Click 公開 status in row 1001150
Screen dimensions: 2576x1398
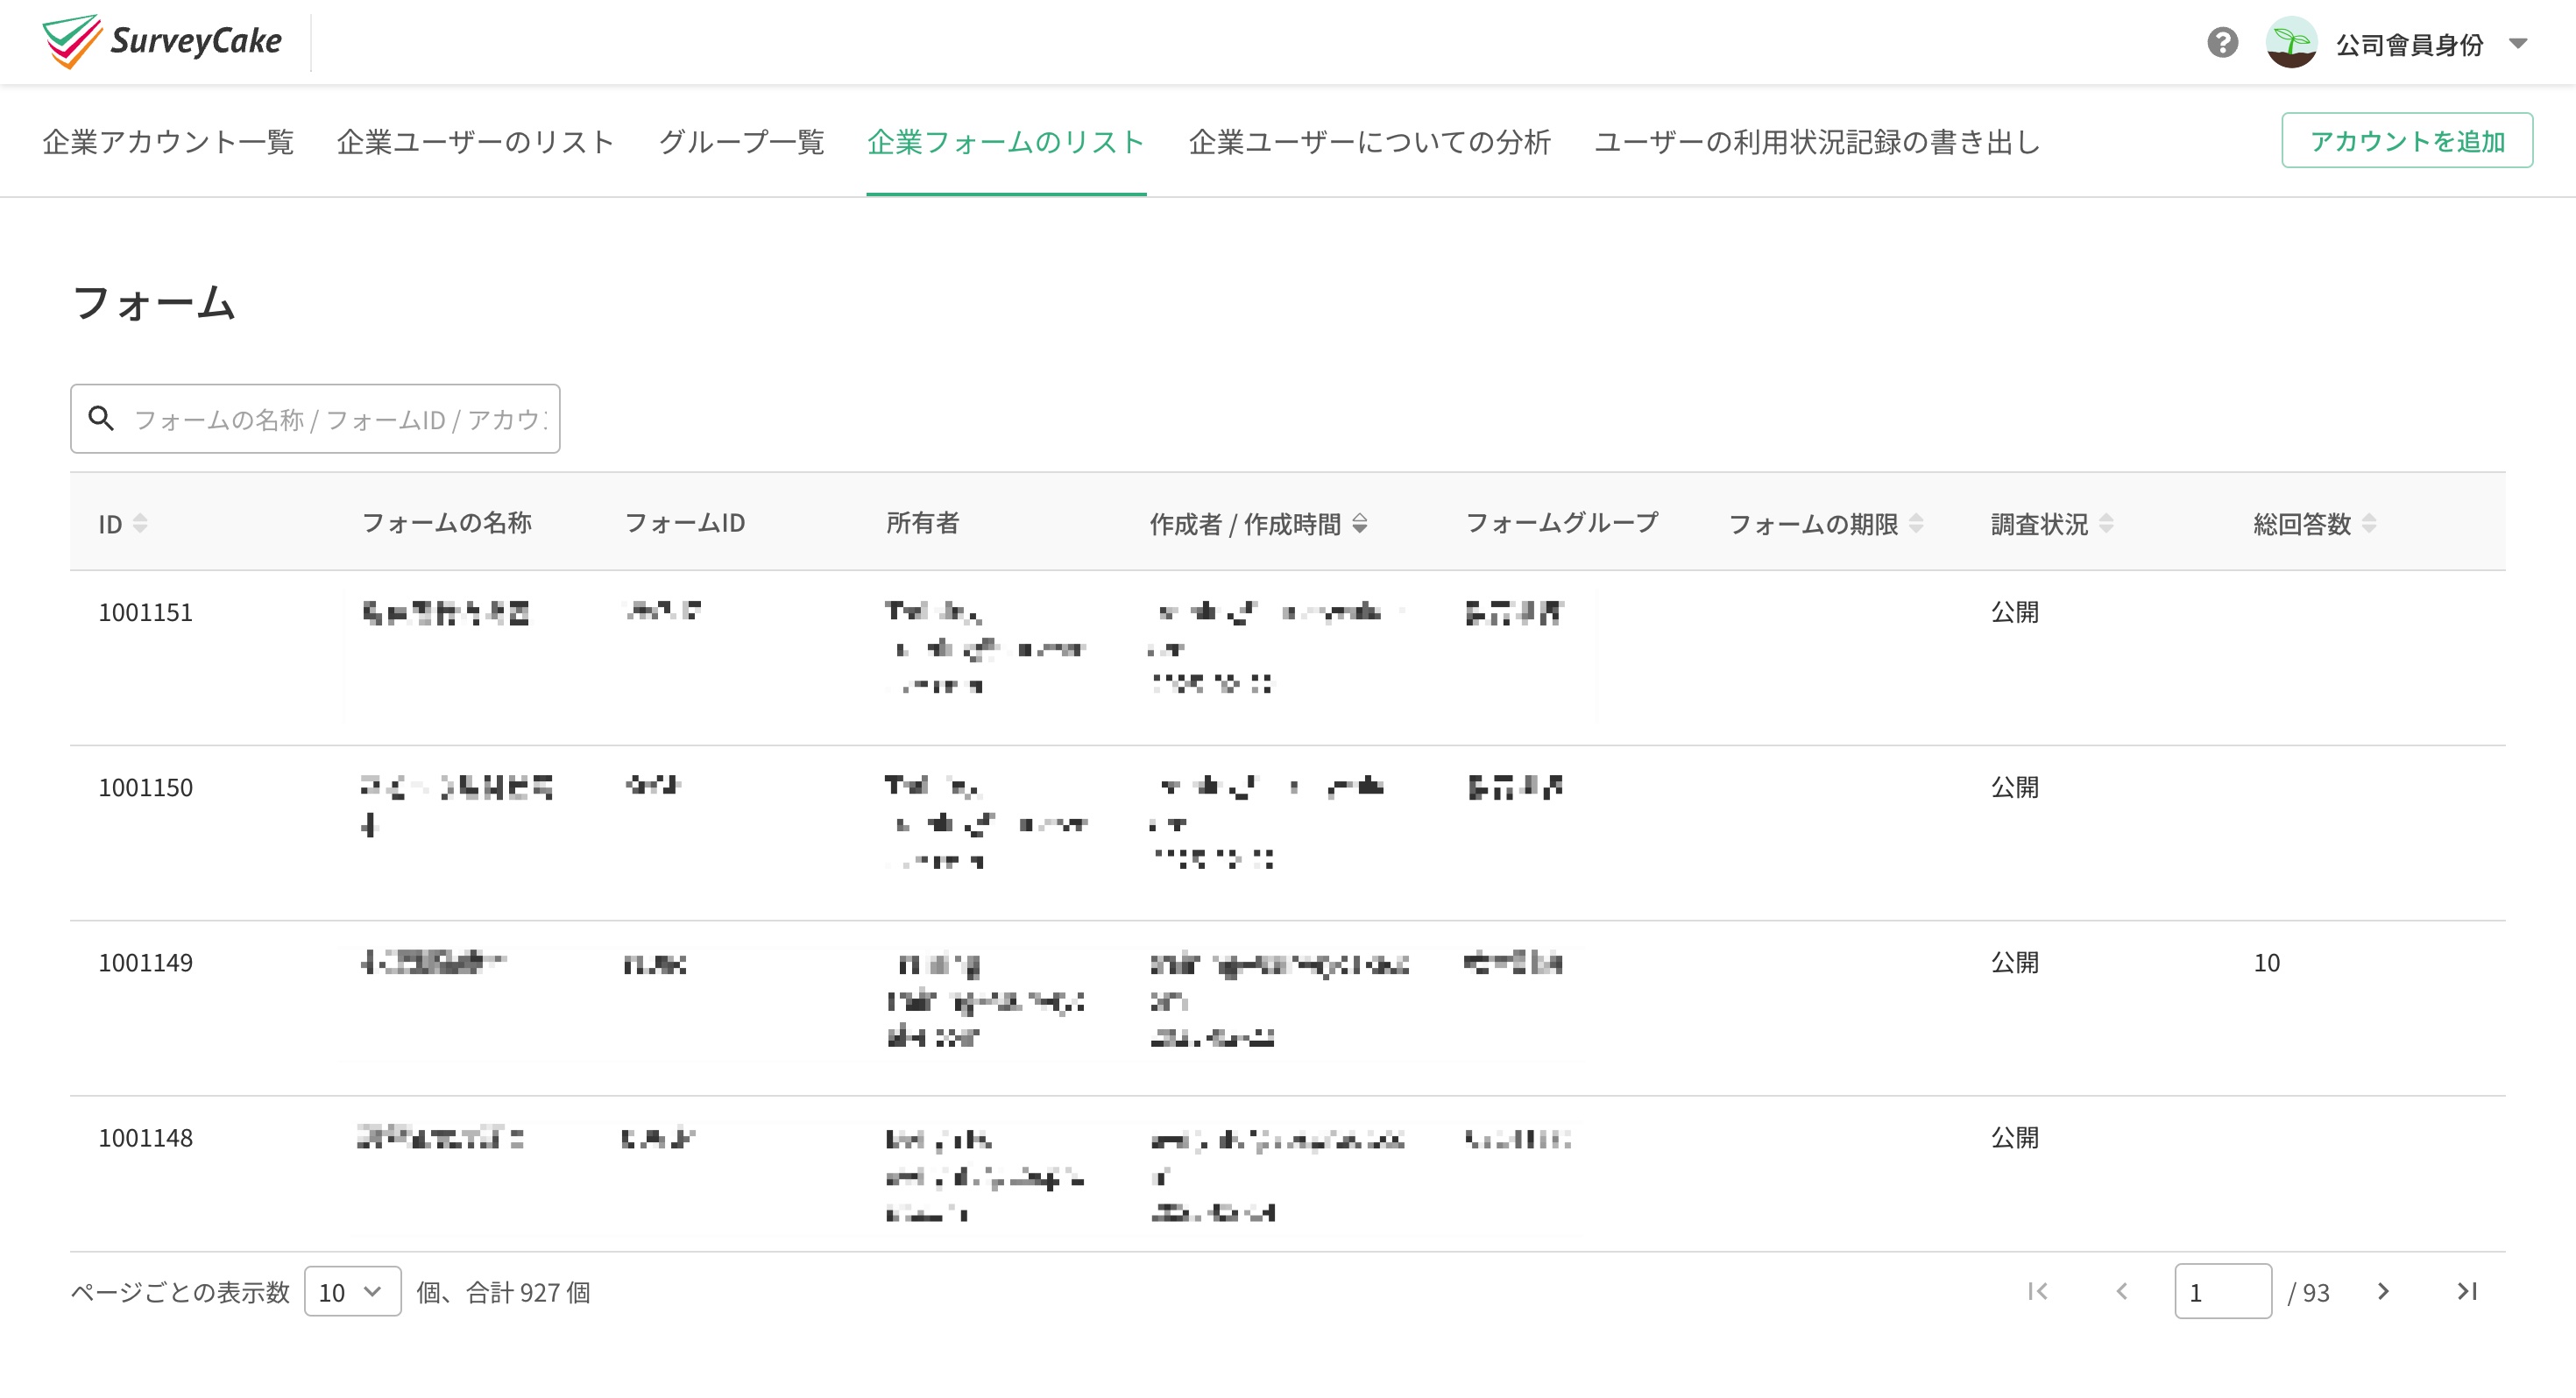[2014, 787]
